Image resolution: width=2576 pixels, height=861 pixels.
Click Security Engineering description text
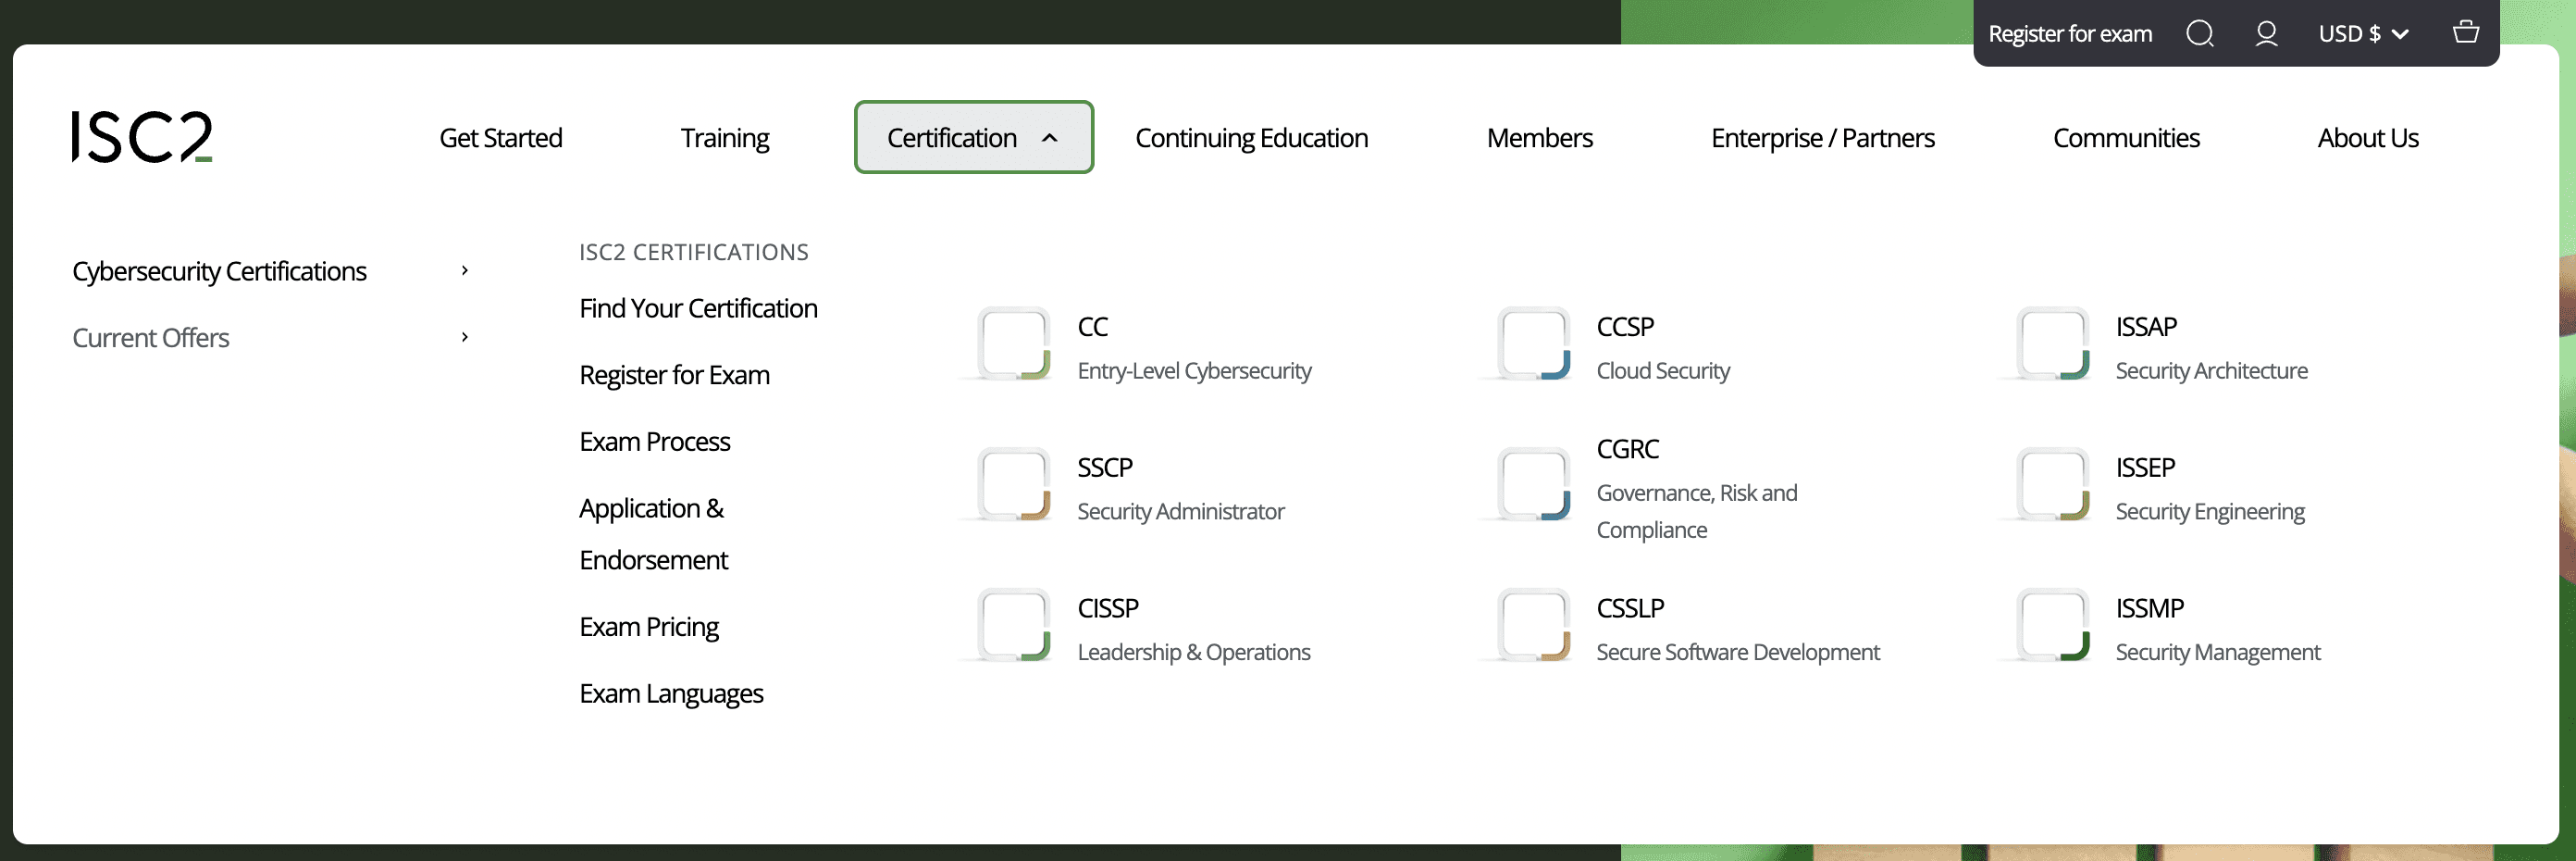point(2209,512)
